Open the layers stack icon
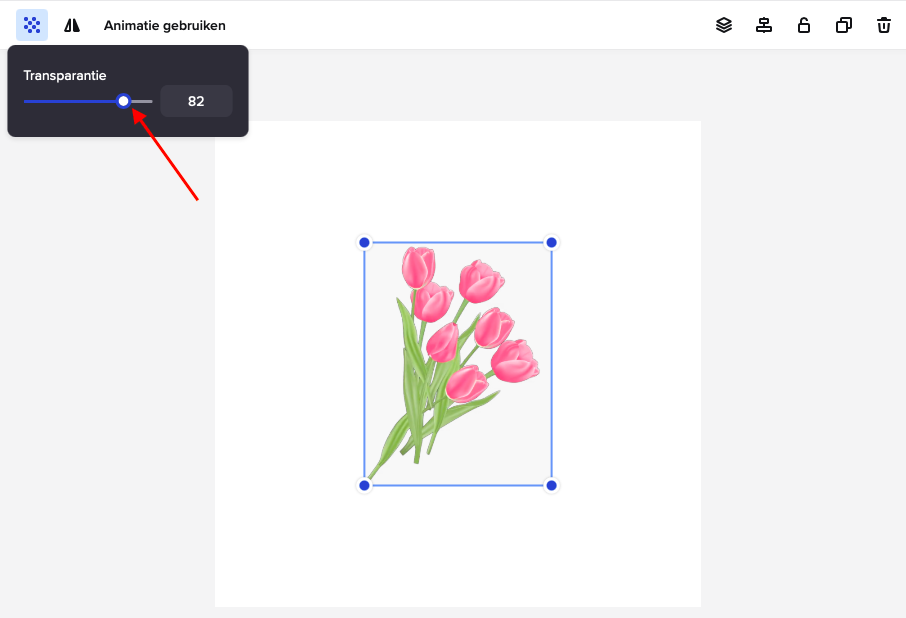Image resolution: width=906 pixels, height=618 pixels. (724, 25)
